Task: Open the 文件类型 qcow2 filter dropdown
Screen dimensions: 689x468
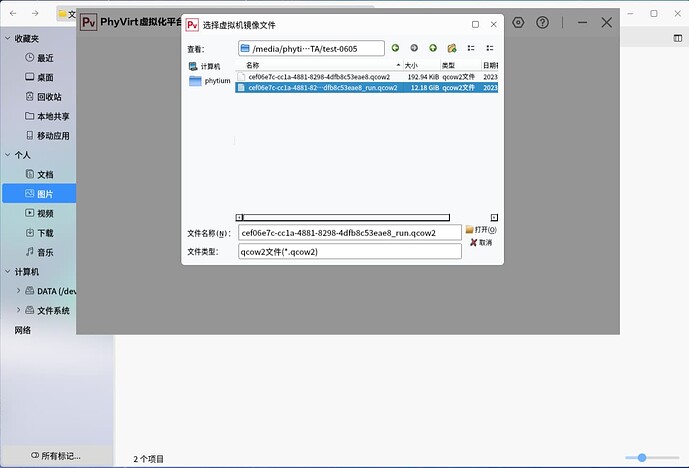Action: 350,252
